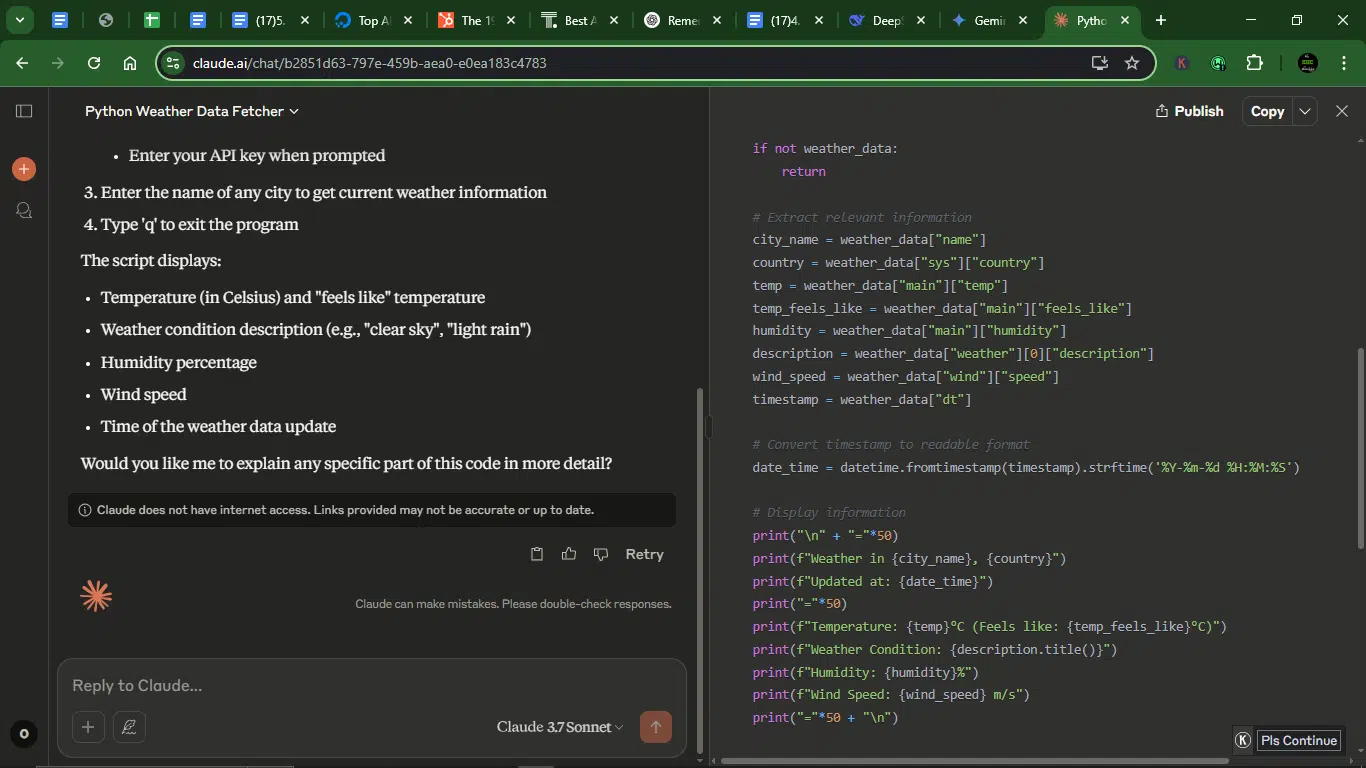Image resolution: width=1366 pixels, height=768 pixels.
Task: Open a new browser tab
Action: tap(1161, 20)
